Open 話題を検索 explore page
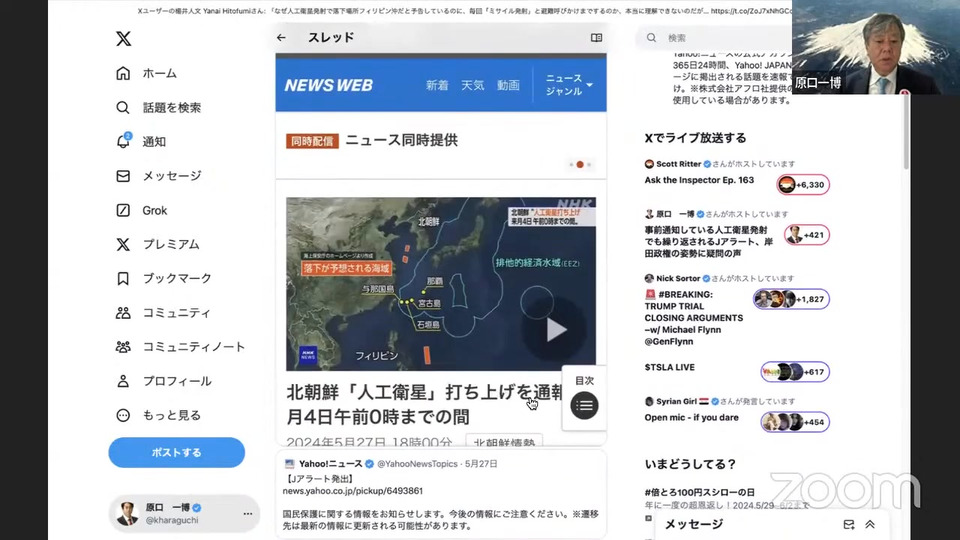Viewport: 960px width, 540px height. (x=159, y=108)
